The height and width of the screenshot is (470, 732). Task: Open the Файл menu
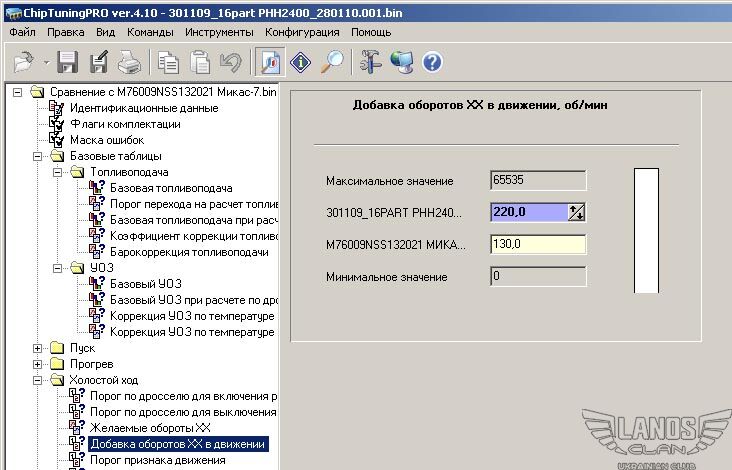[x=22, y=32]
